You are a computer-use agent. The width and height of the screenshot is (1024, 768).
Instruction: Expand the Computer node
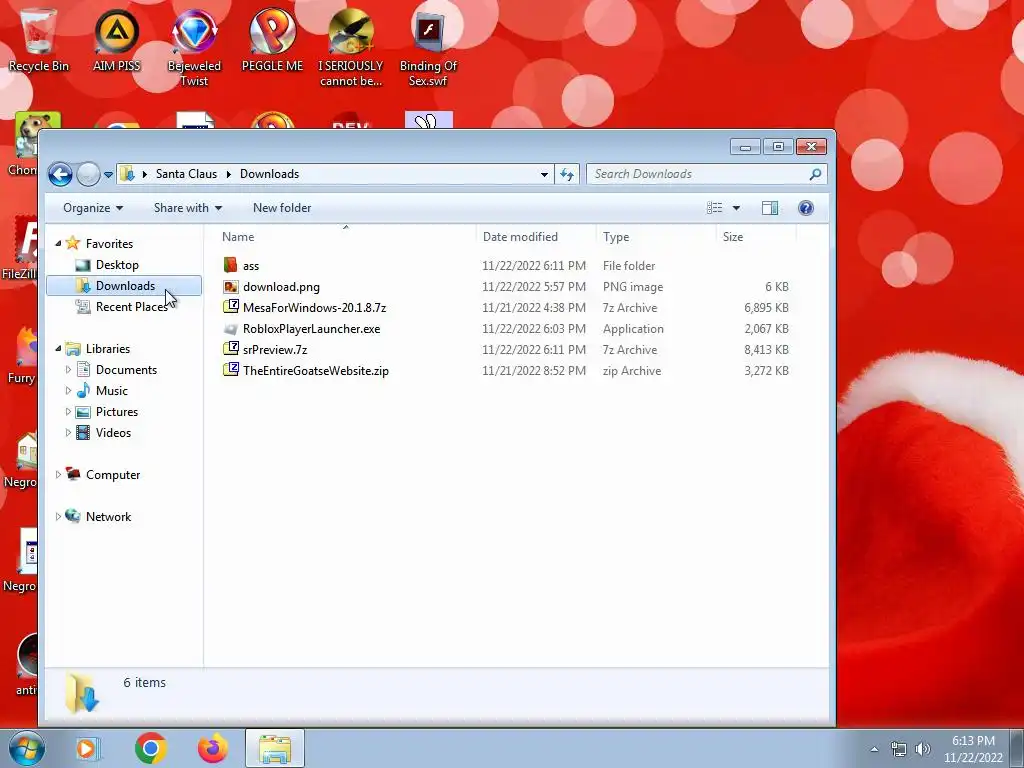tap(58, 475)
